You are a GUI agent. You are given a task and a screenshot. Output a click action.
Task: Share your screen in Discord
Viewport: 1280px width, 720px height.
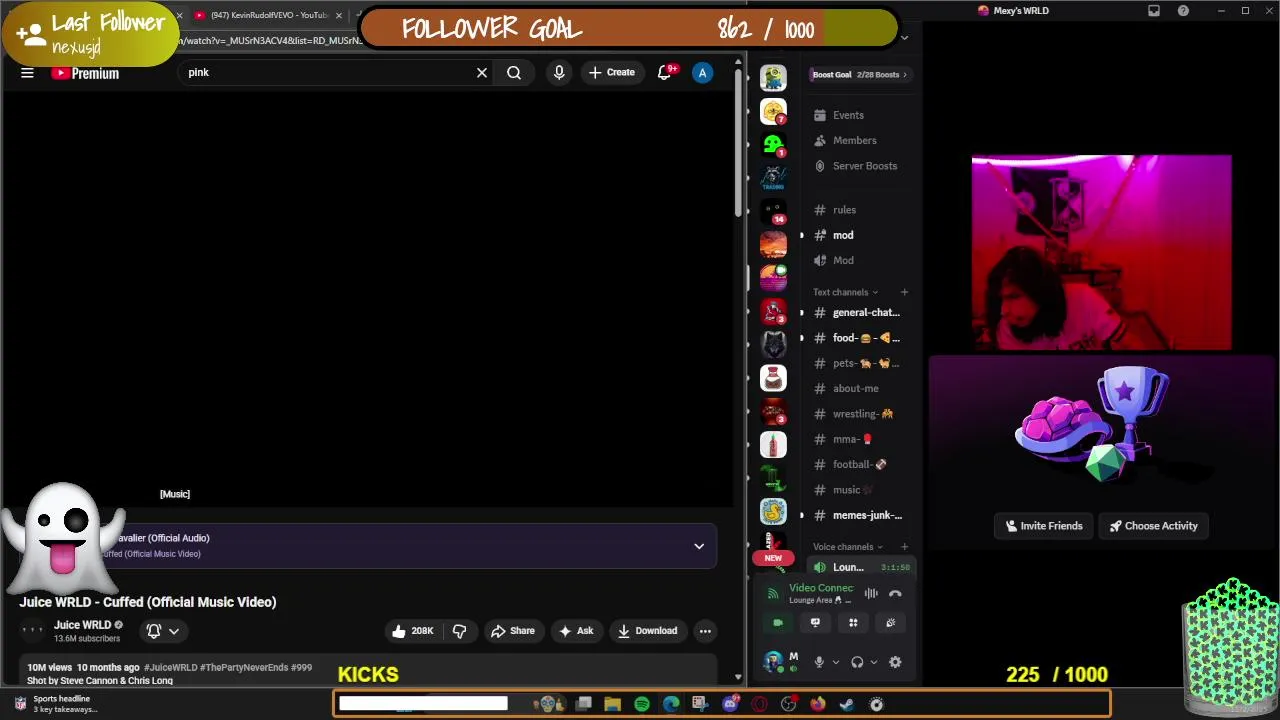coord(815,623)
